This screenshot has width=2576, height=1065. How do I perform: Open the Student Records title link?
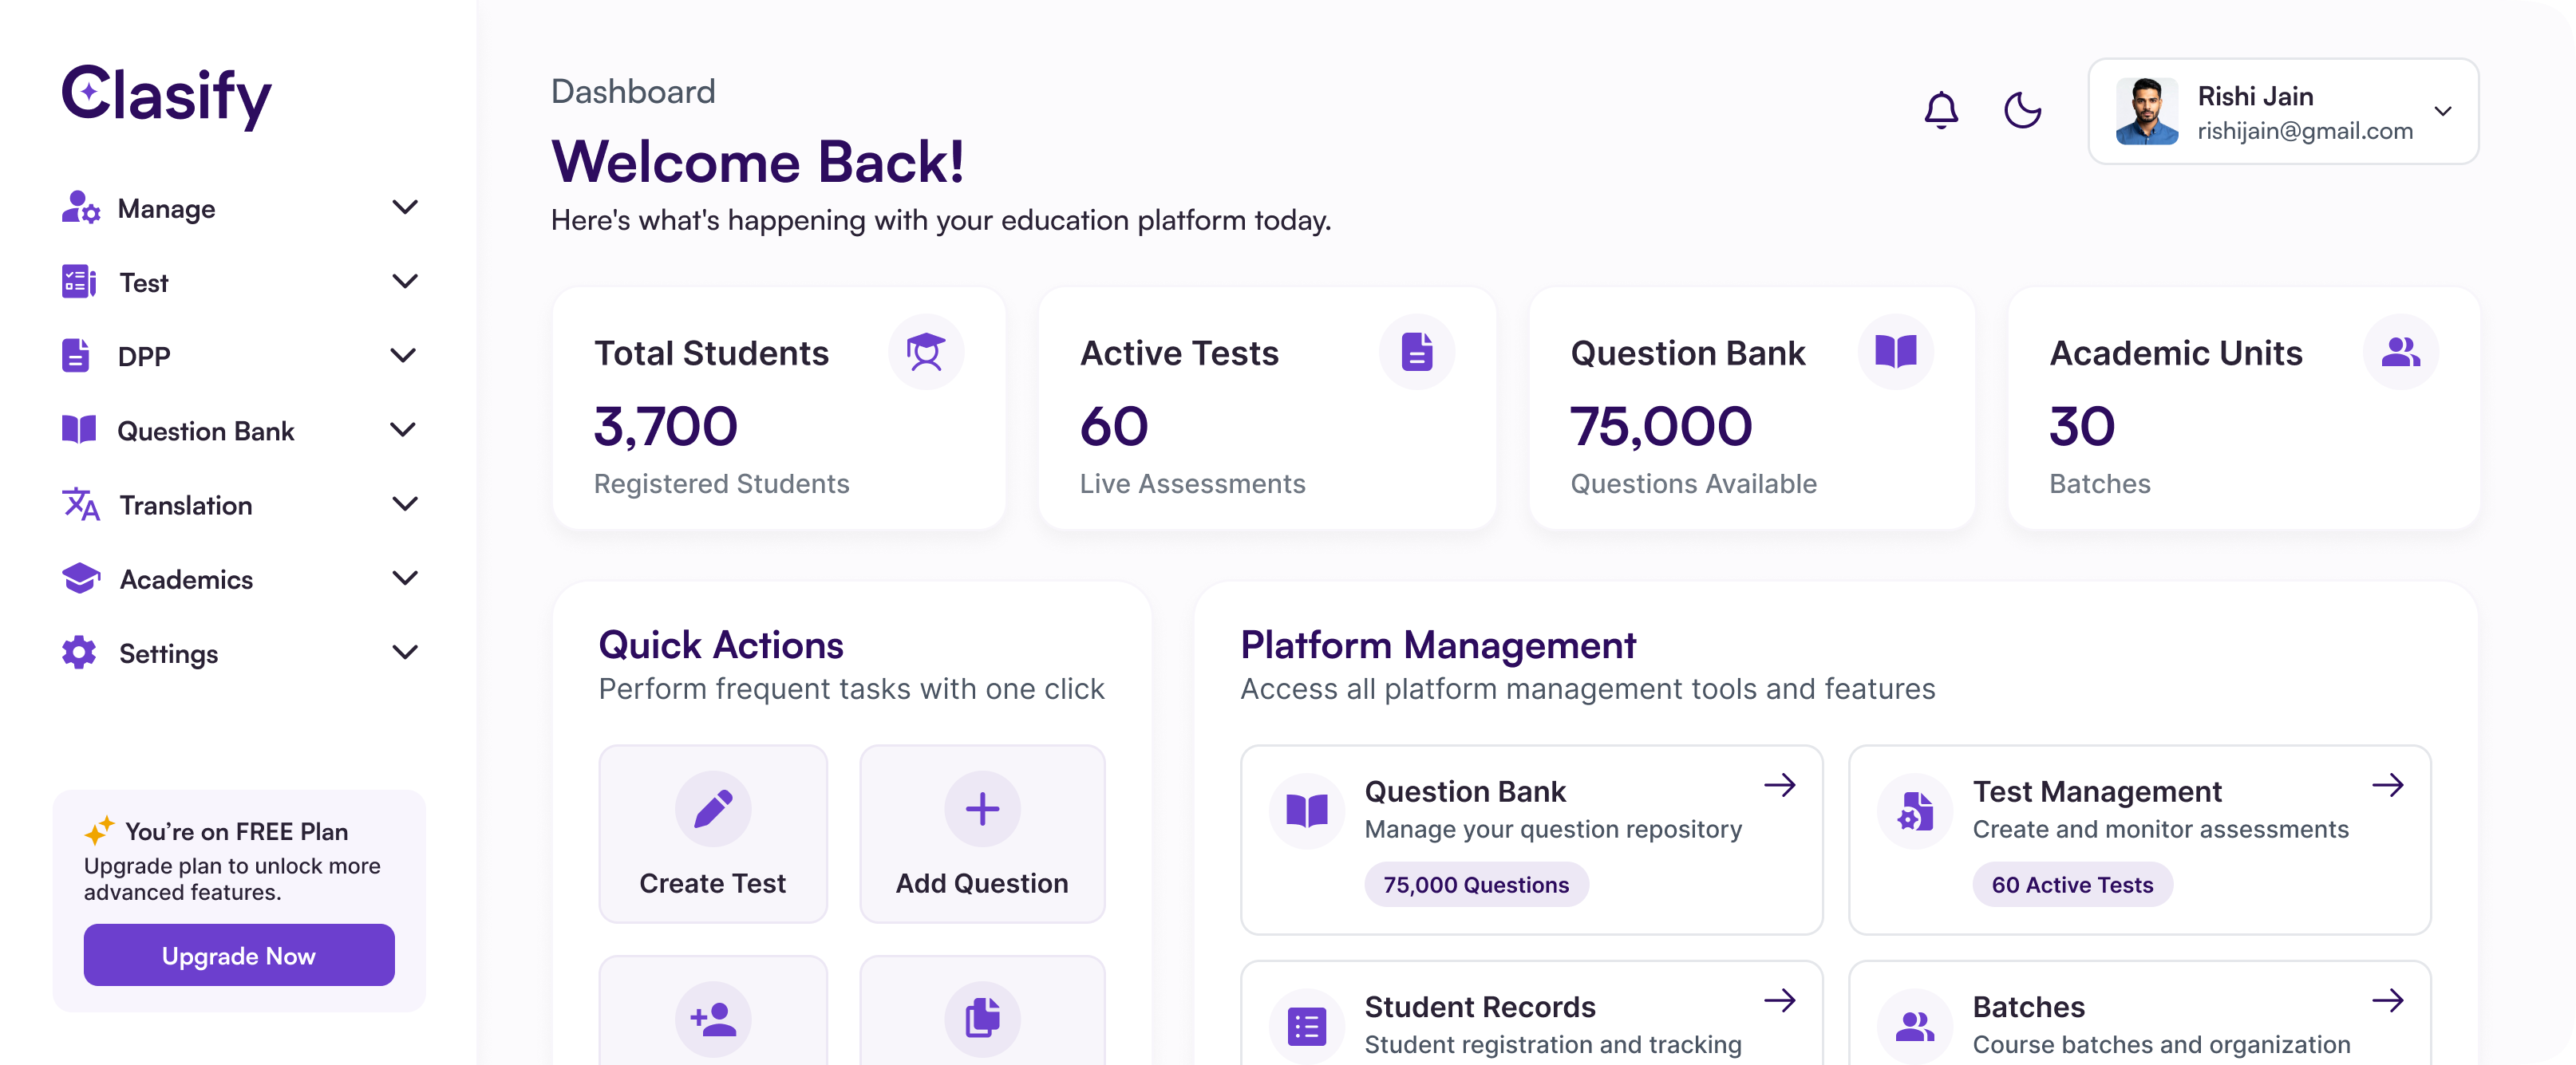click(x=1480, y=1007)
